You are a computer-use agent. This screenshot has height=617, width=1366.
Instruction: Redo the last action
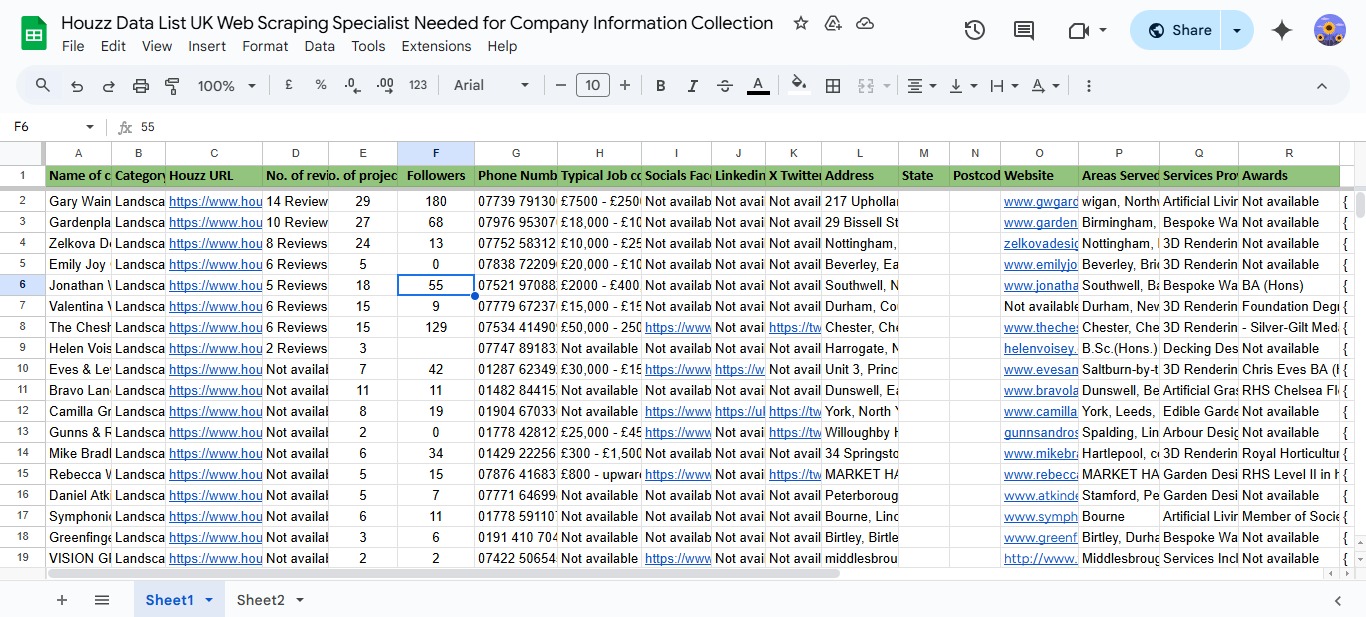[x=109, y=86]
